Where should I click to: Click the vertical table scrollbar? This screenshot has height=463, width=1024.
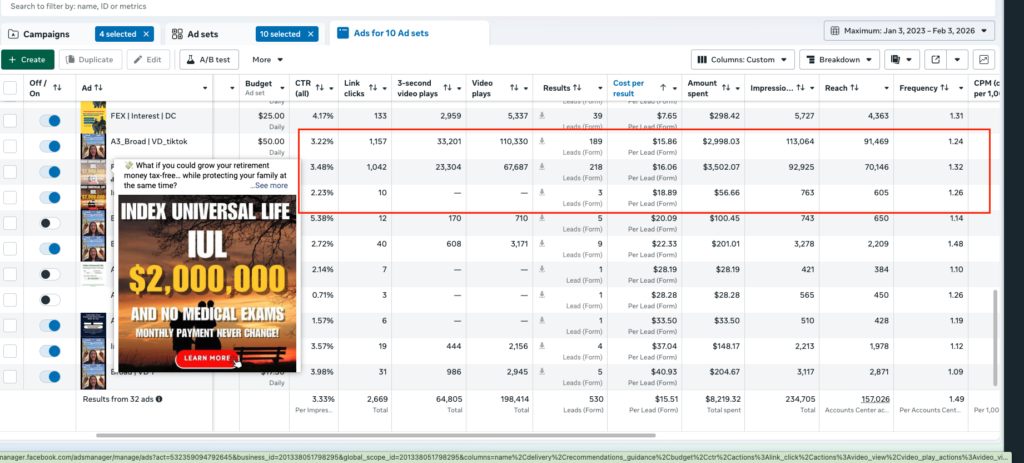coord(995,340)
